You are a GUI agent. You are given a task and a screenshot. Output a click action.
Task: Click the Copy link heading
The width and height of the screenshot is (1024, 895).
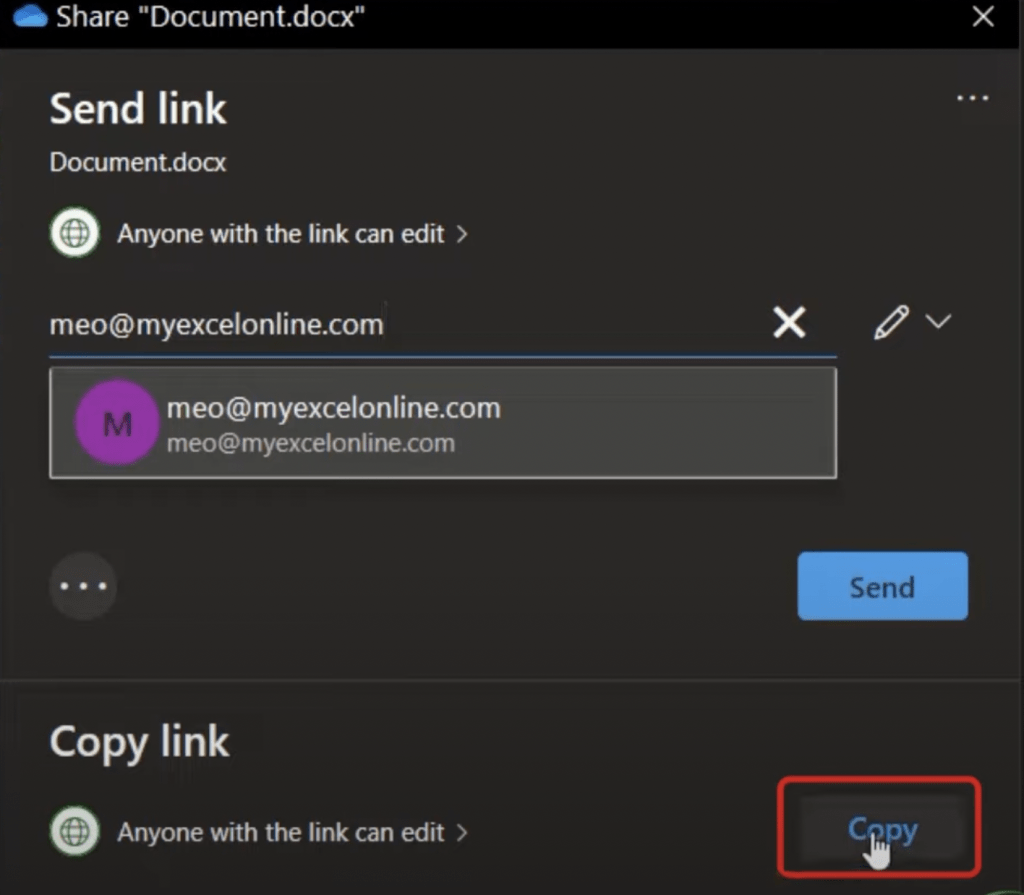click(139, 743)
